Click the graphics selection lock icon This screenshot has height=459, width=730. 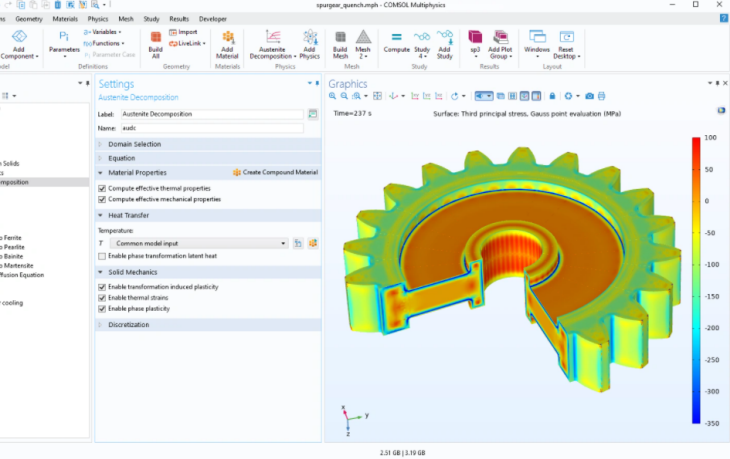click(x=552, y=96)
